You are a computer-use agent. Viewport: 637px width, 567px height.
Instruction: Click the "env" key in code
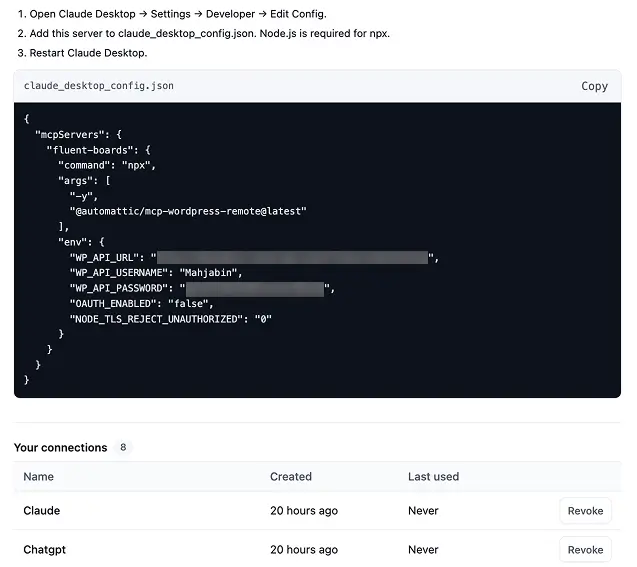click(75, 242)
